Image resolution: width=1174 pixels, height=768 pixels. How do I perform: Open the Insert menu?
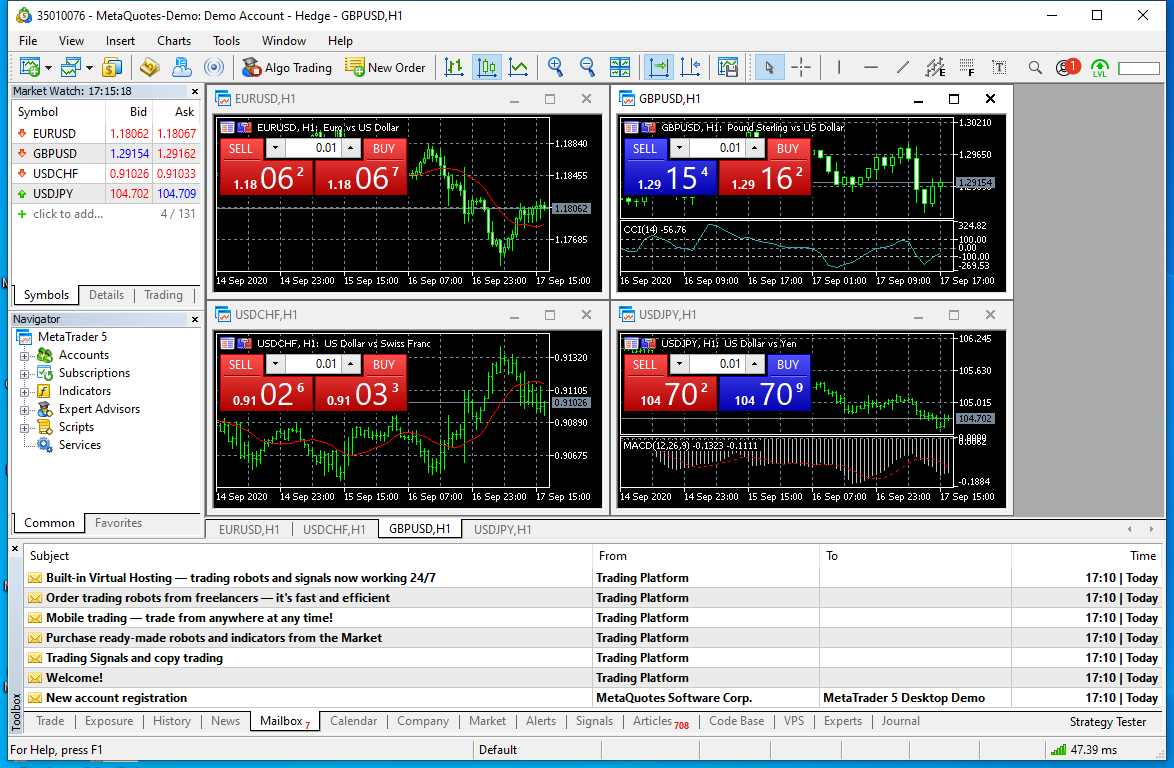pyautogui.click(x=120, y=40)
